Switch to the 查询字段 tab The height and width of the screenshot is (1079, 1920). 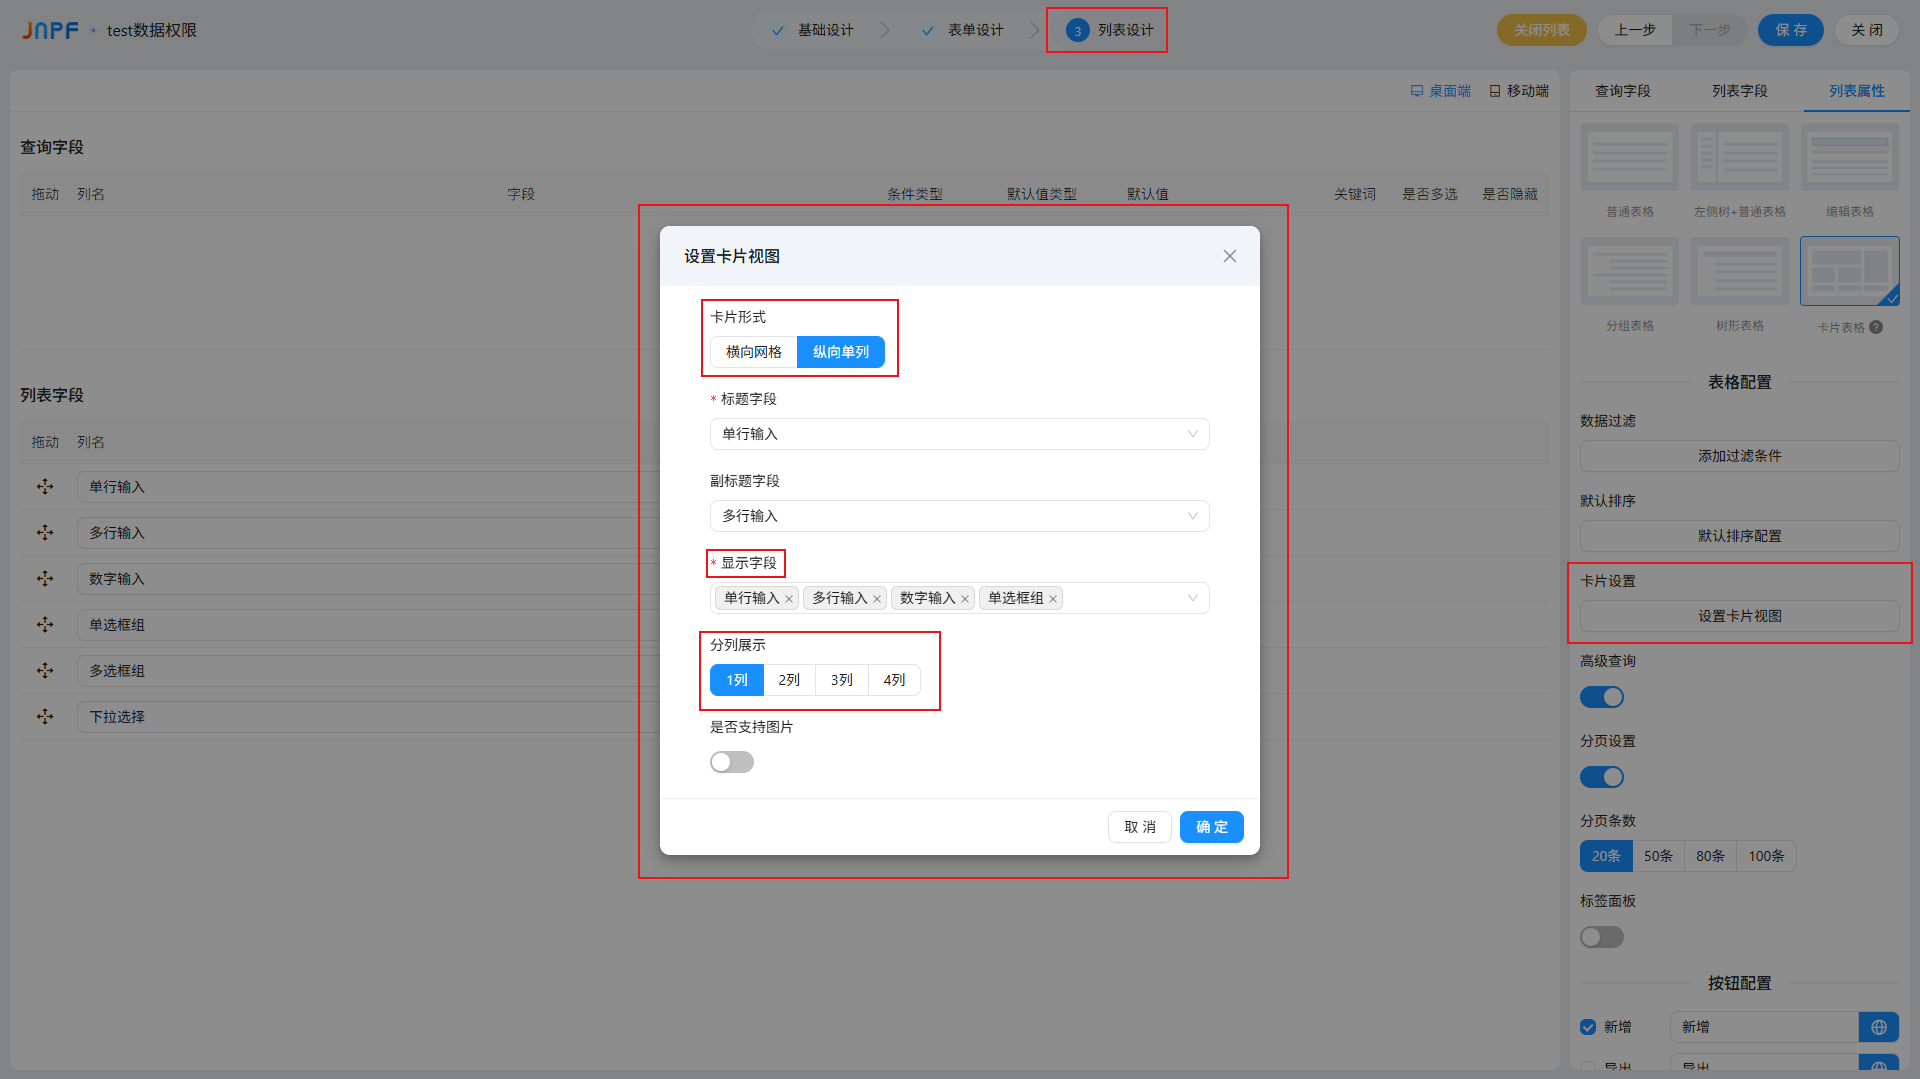(x=1622, y=91)
